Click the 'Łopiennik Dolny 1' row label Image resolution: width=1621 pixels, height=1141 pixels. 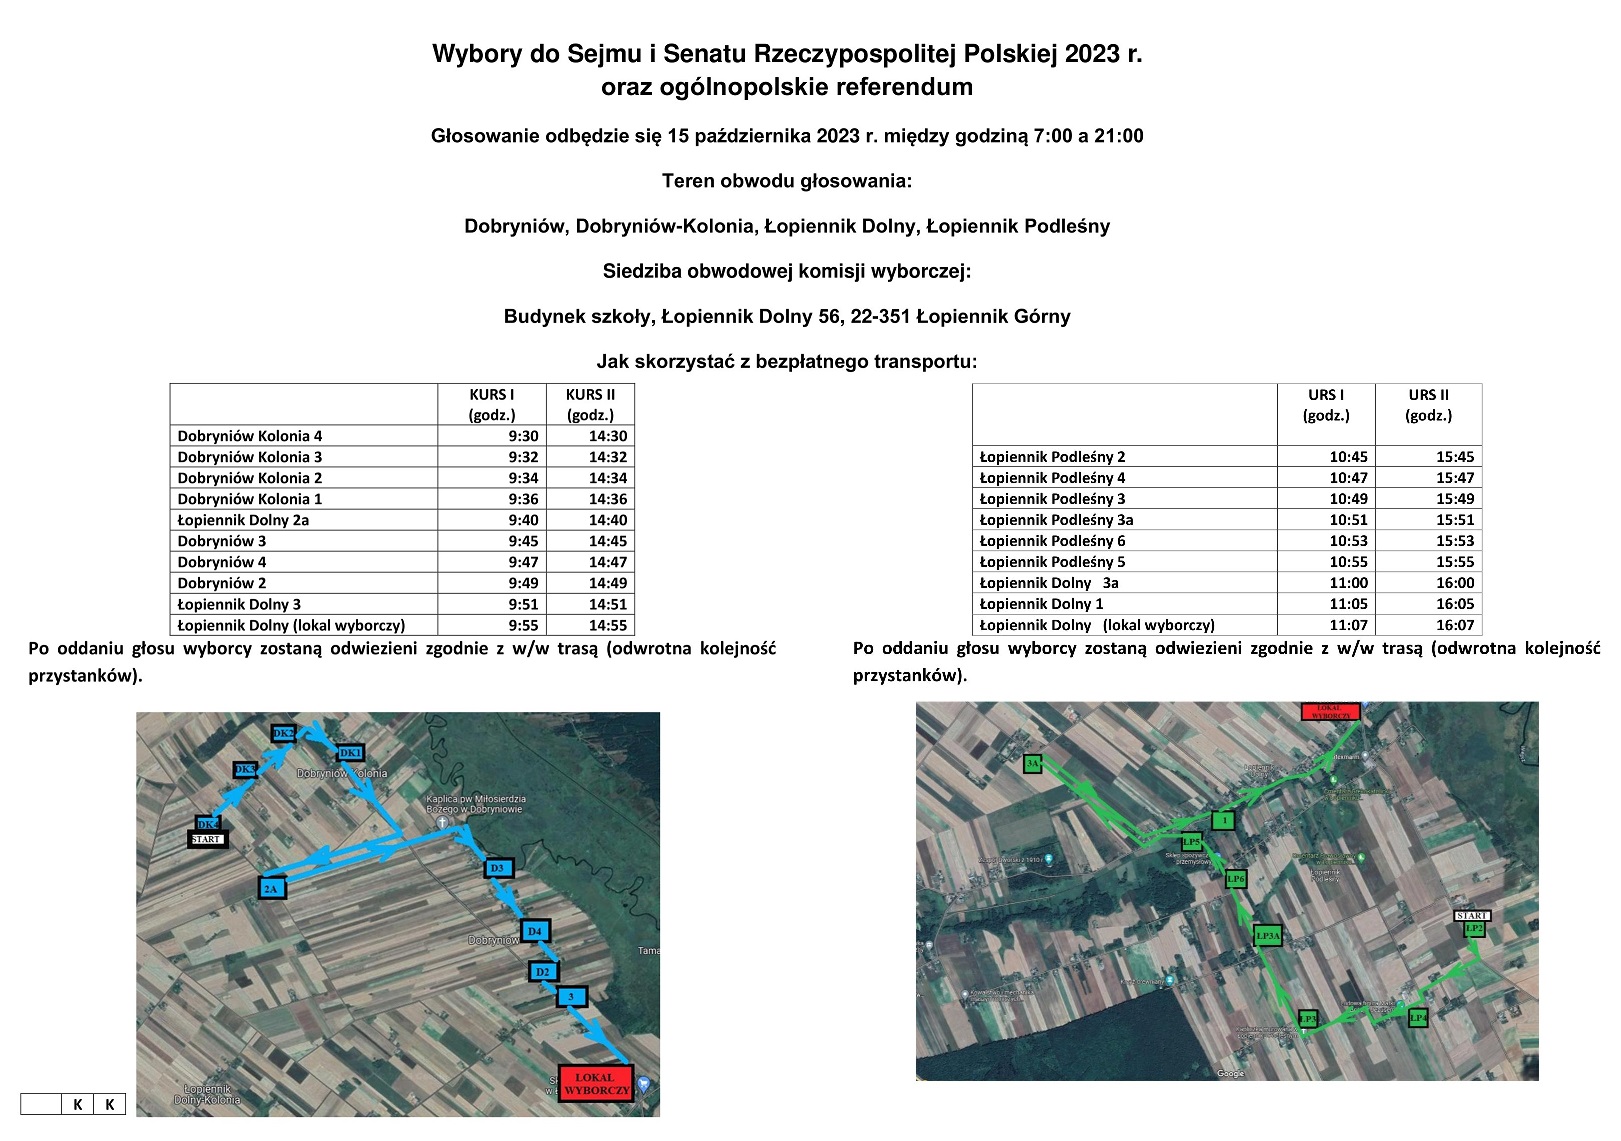pyautogui.click(x=1041, y=604)
